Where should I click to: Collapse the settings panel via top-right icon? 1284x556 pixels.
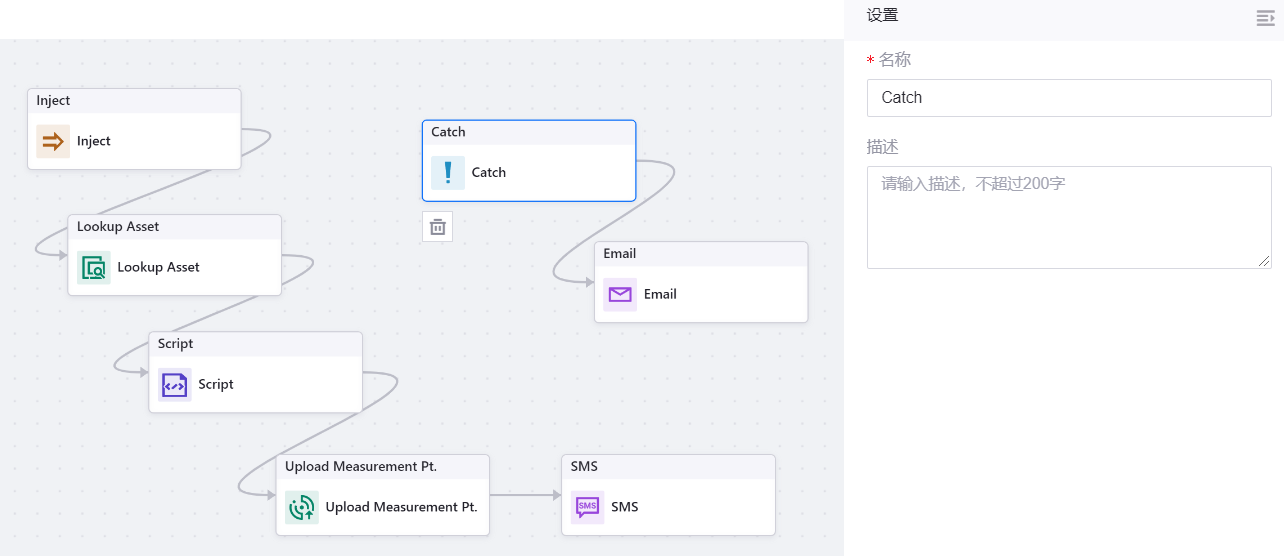click(1265, 18)
